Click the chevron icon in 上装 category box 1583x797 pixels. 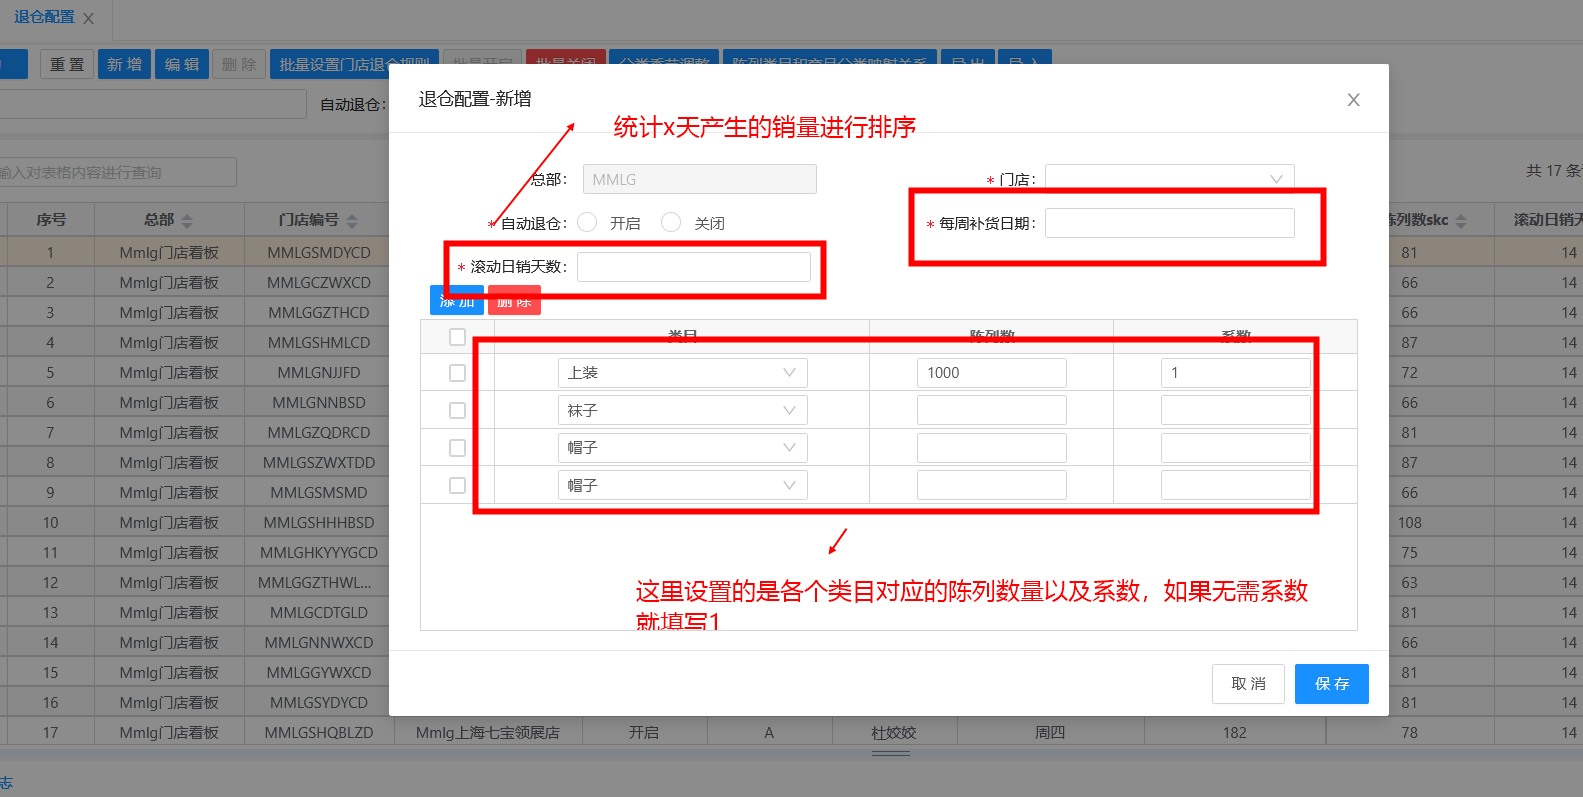[789, 373]
